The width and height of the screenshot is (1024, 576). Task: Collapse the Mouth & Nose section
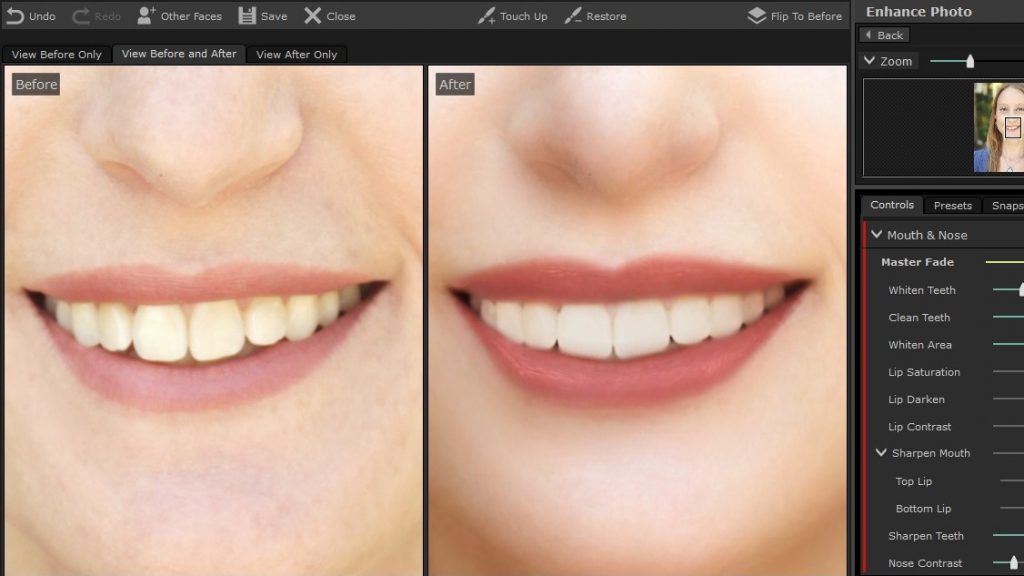point(876,234)
